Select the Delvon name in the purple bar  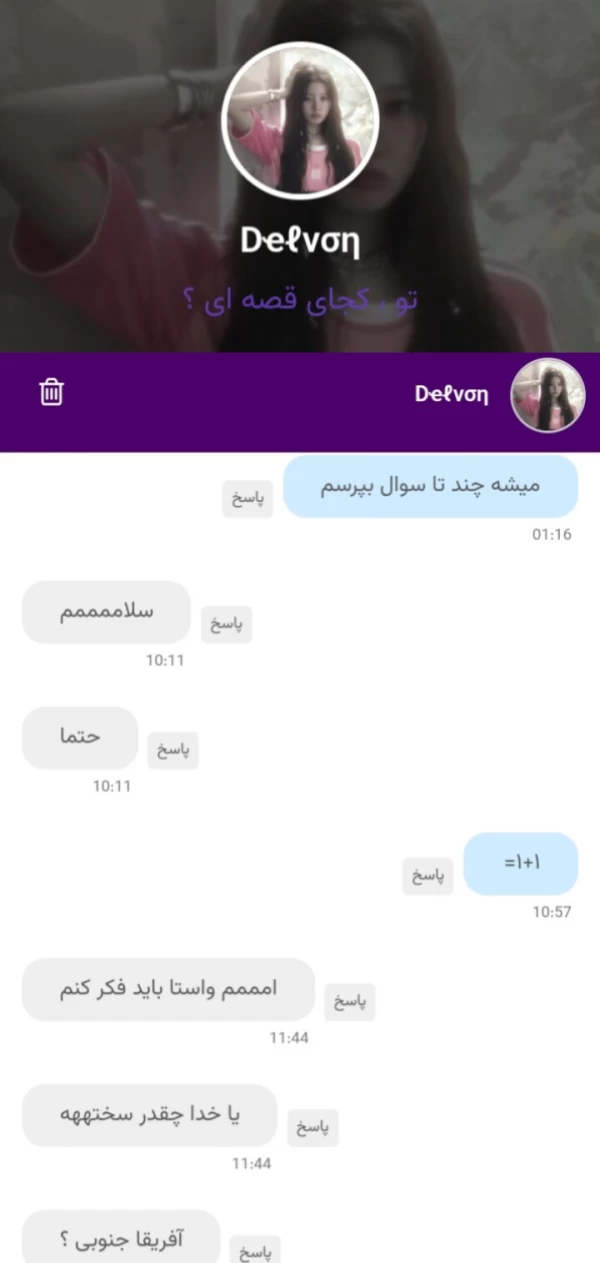(452, 394)
